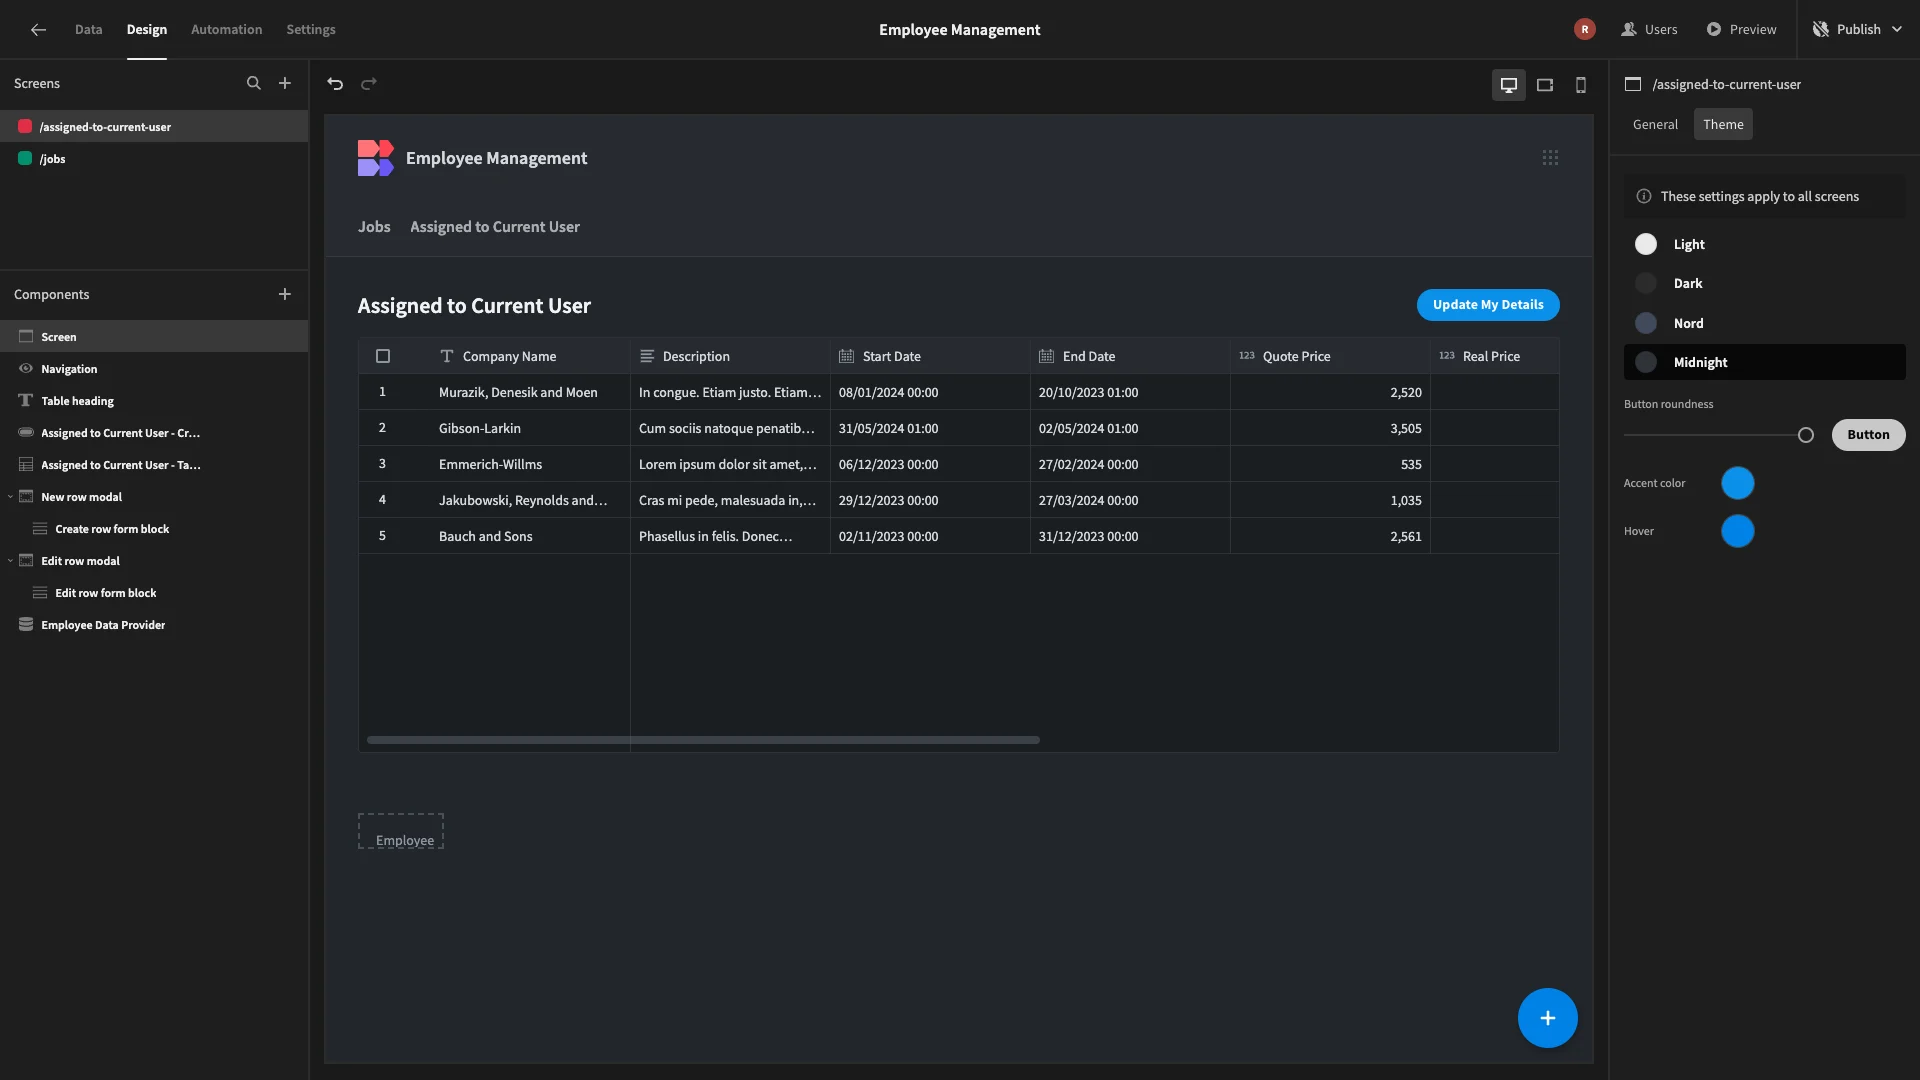
Task: Click the undo arrow icon
Action: click(335, 84)
